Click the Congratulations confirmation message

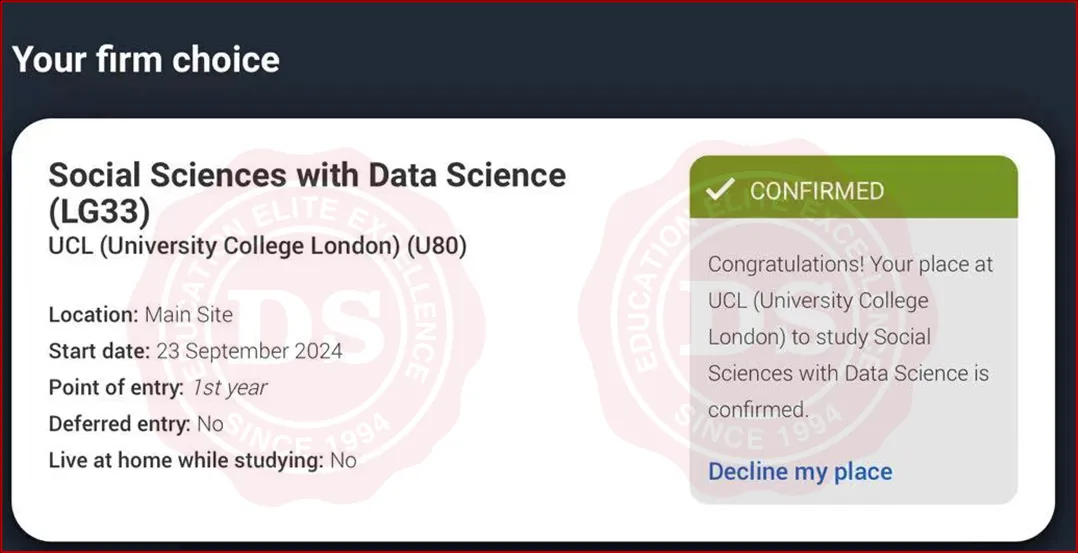(x=849, y=336)
